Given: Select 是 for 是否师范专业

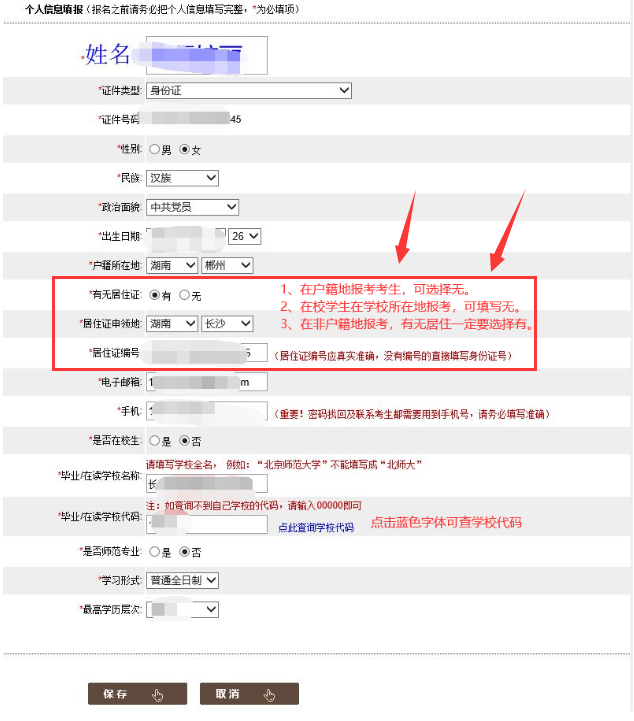Looking at the screenshot, I should [154, 552].
